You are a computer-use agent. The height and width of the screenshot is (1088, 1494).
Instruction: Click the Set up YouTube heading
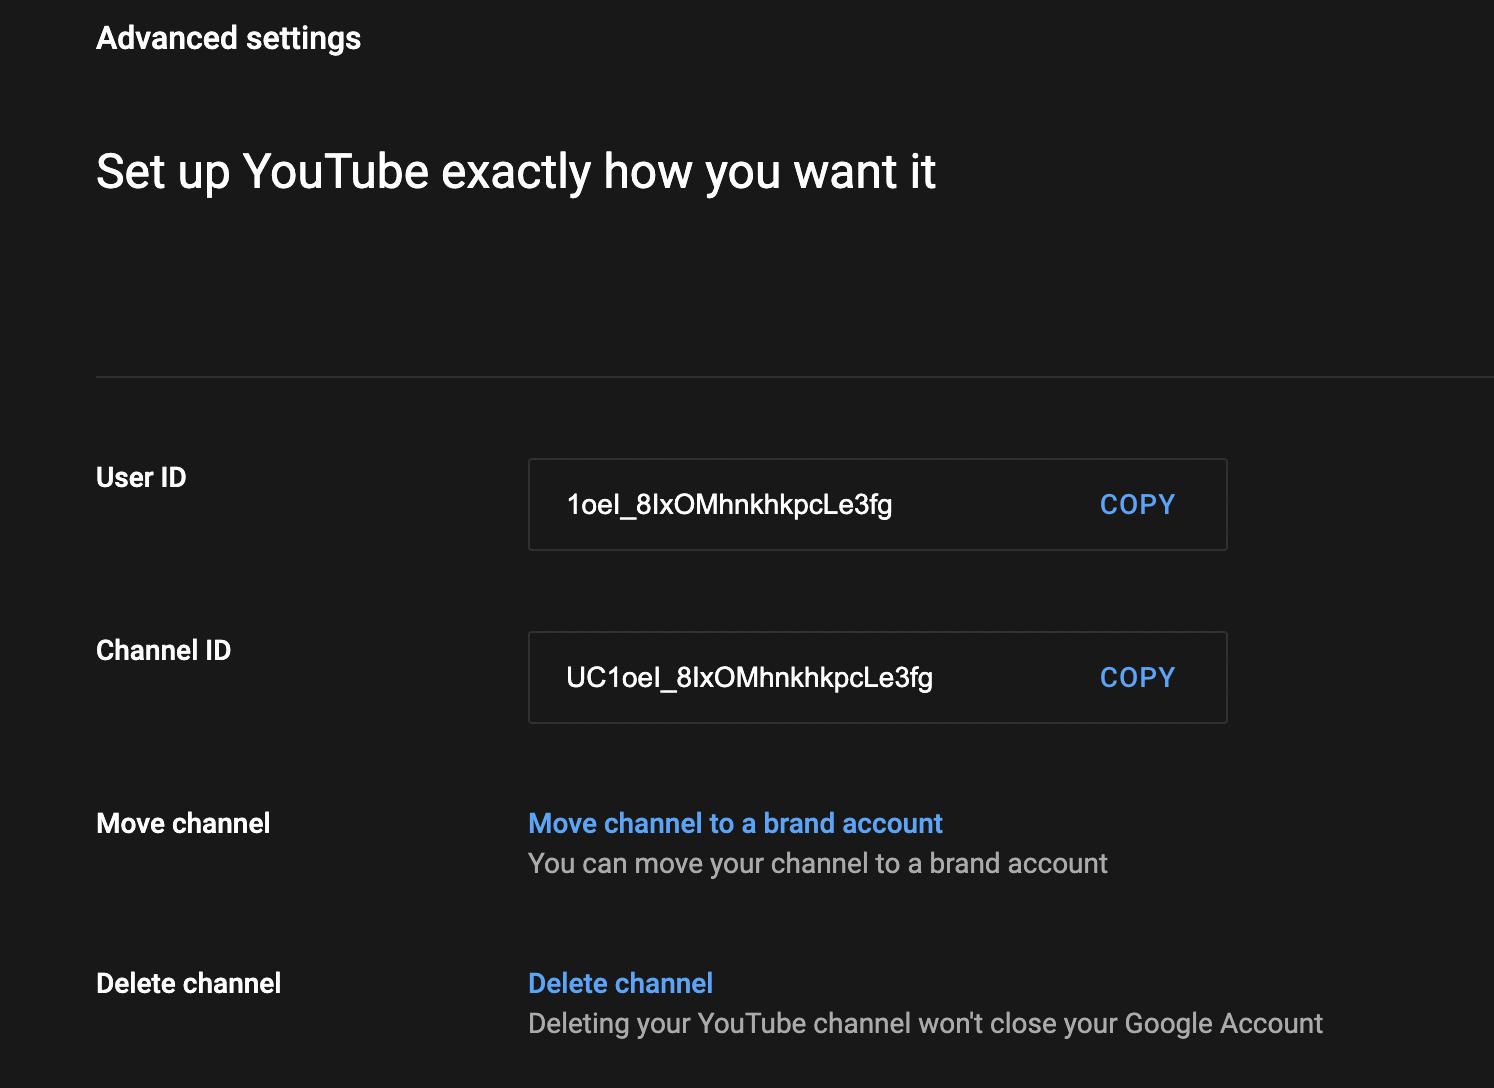[515, 171]
